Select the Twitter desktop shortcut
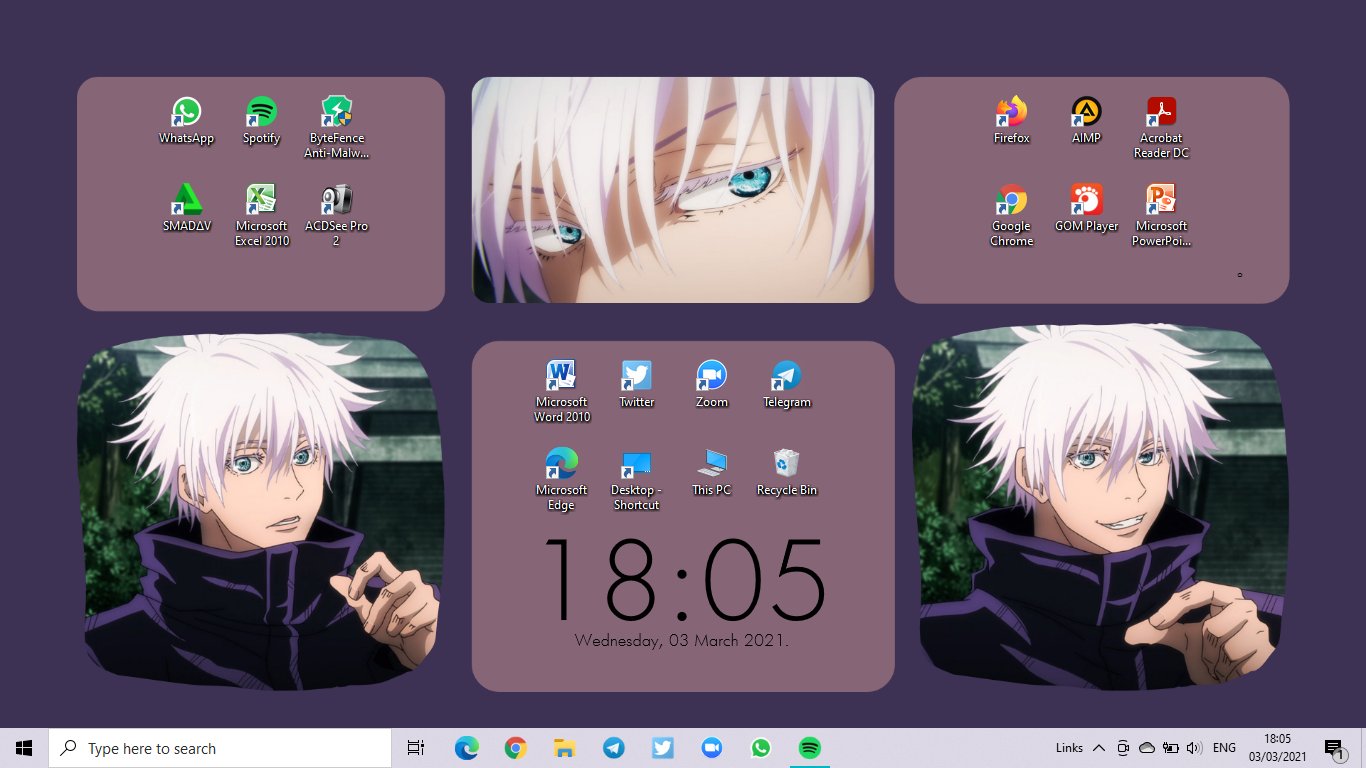 [637, 384]
